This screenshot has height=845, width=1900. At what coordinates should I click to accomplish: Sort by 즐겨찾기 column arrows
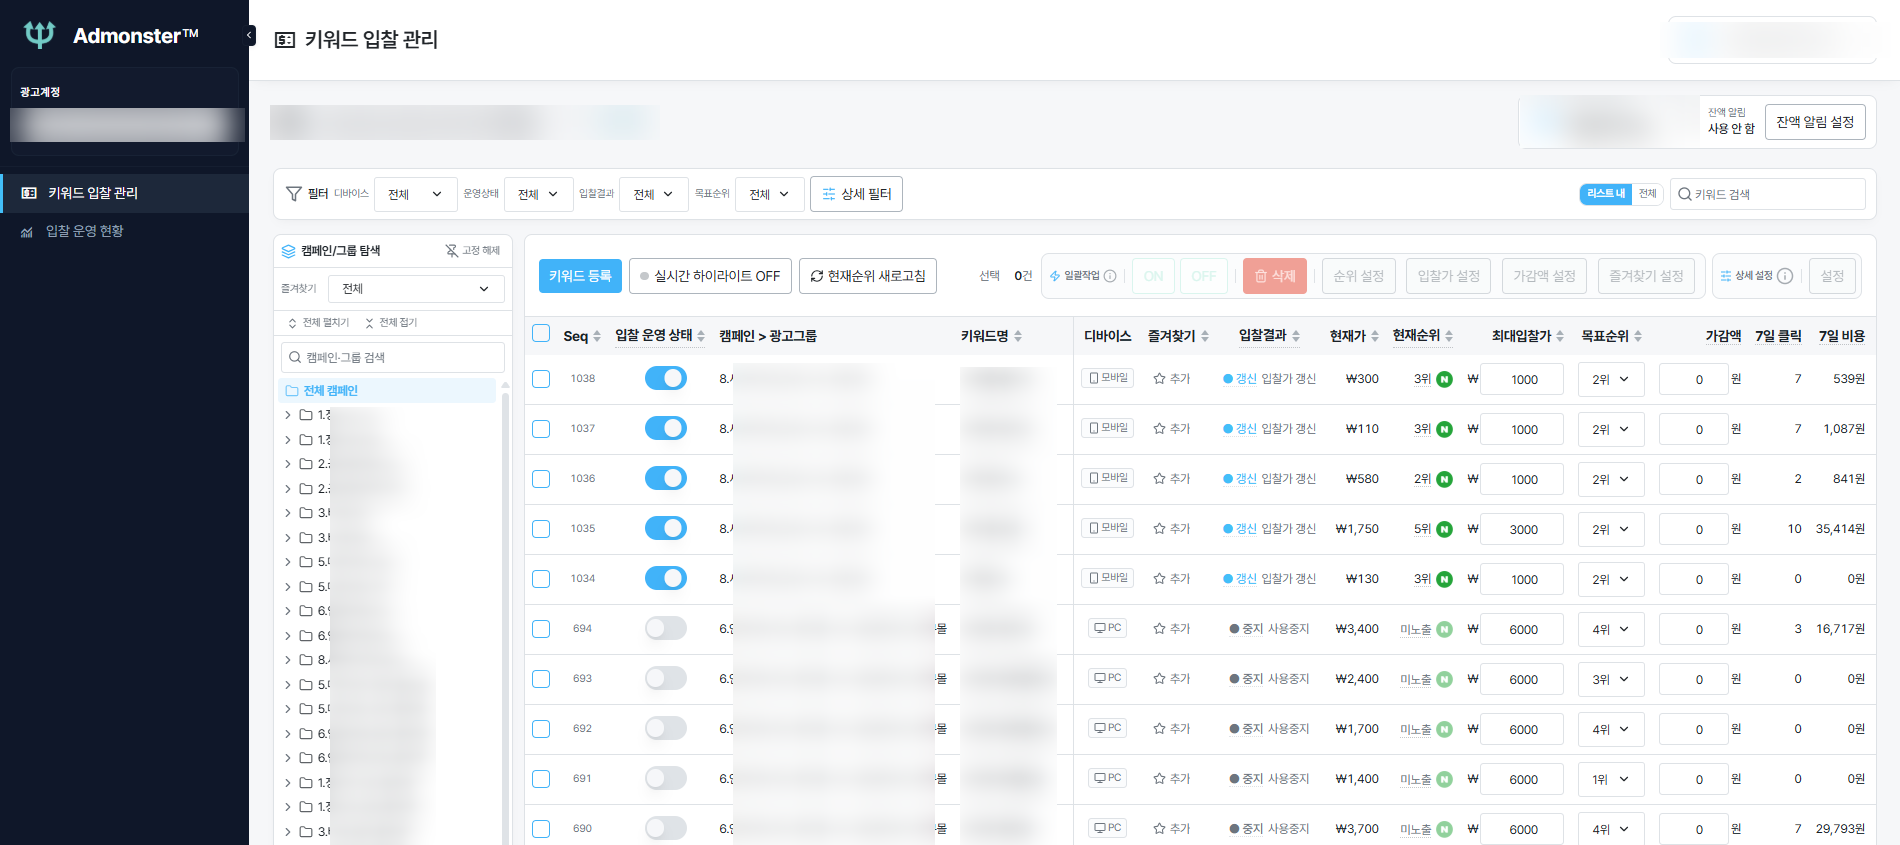pyautogui.click(x=1205, y=336)
